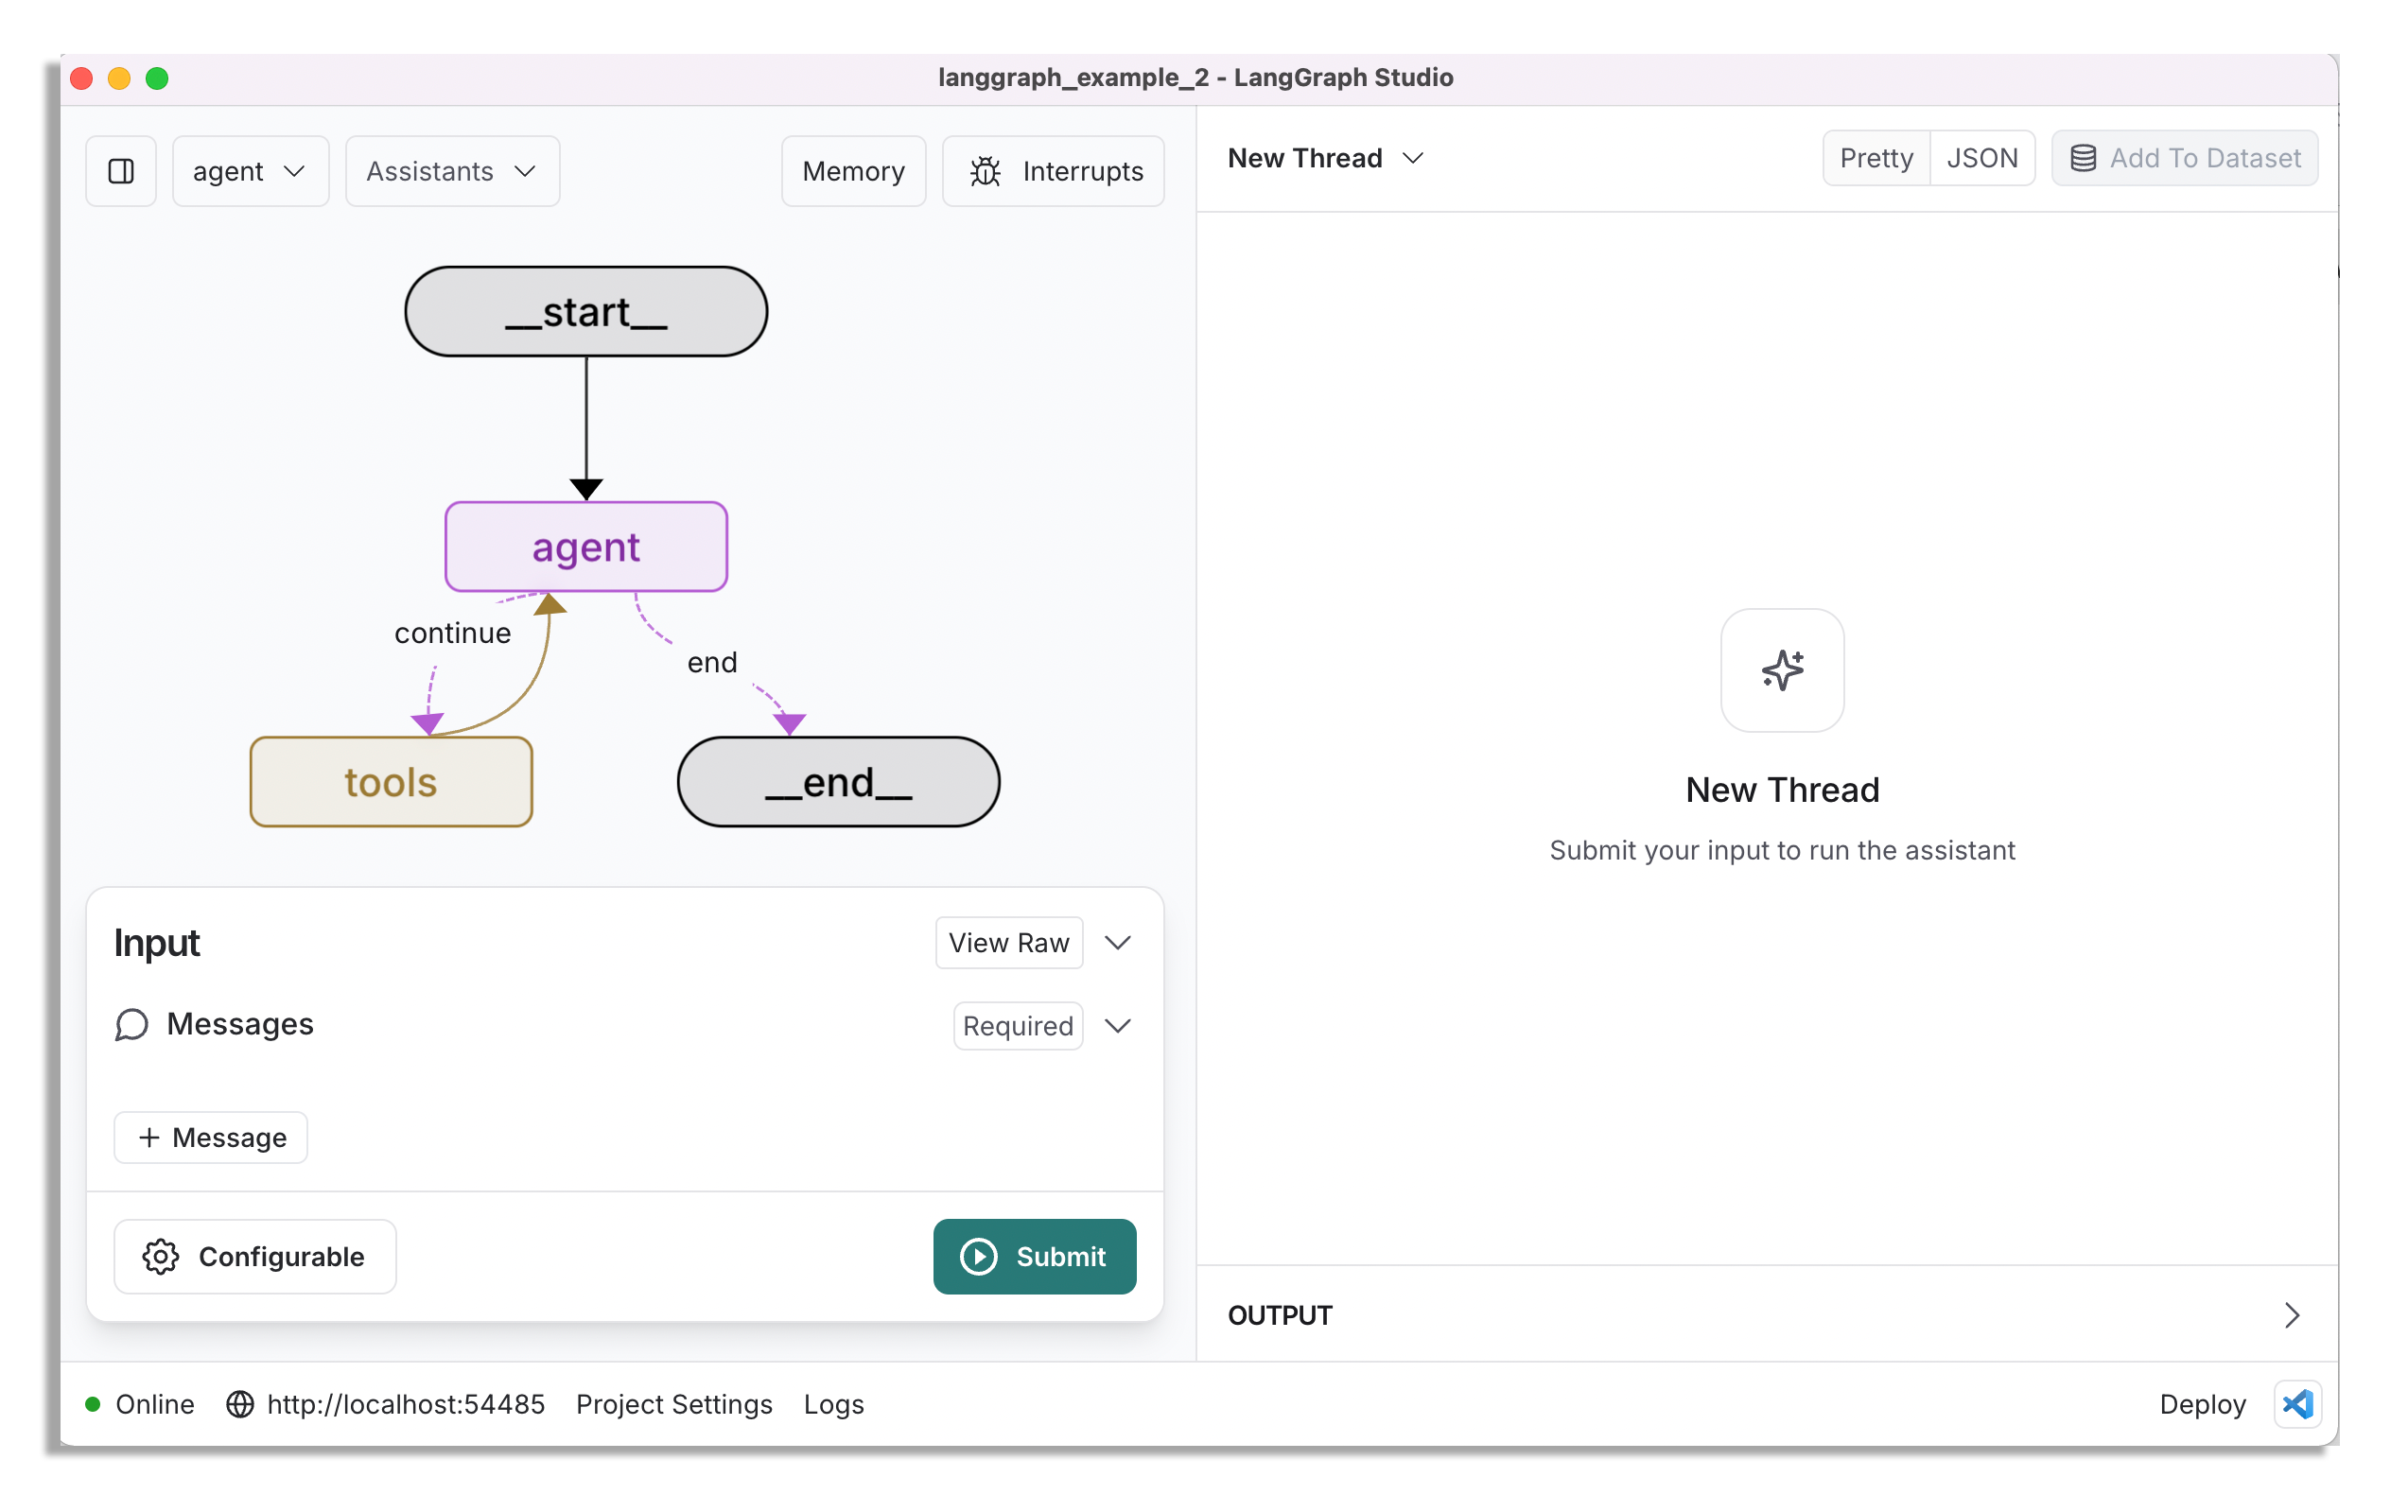
Task: Click the play icon inside the Submit button
Action: click(x=978, y=1256)
